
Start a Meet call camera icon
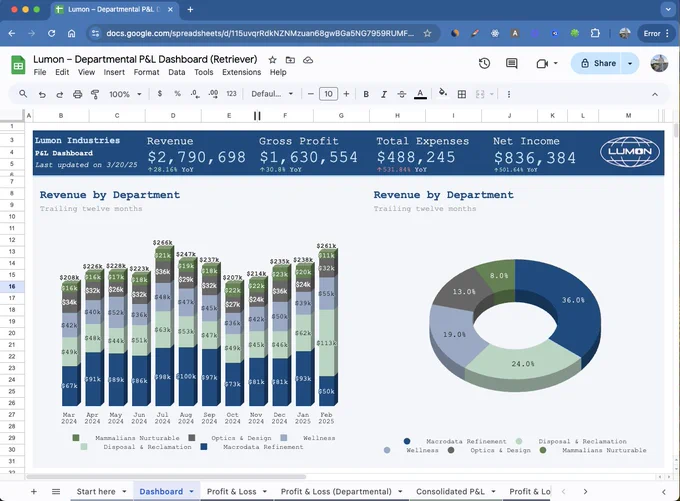[542, 64]
